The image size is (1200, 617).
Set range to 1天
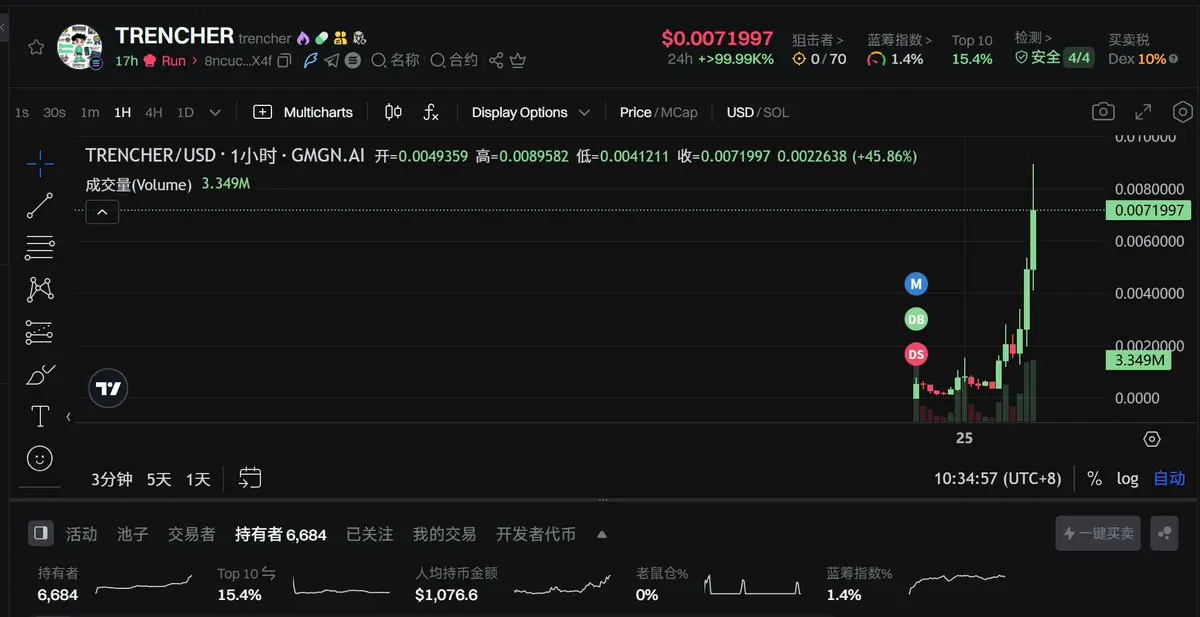pyautogui.click(x=198, y=479)
